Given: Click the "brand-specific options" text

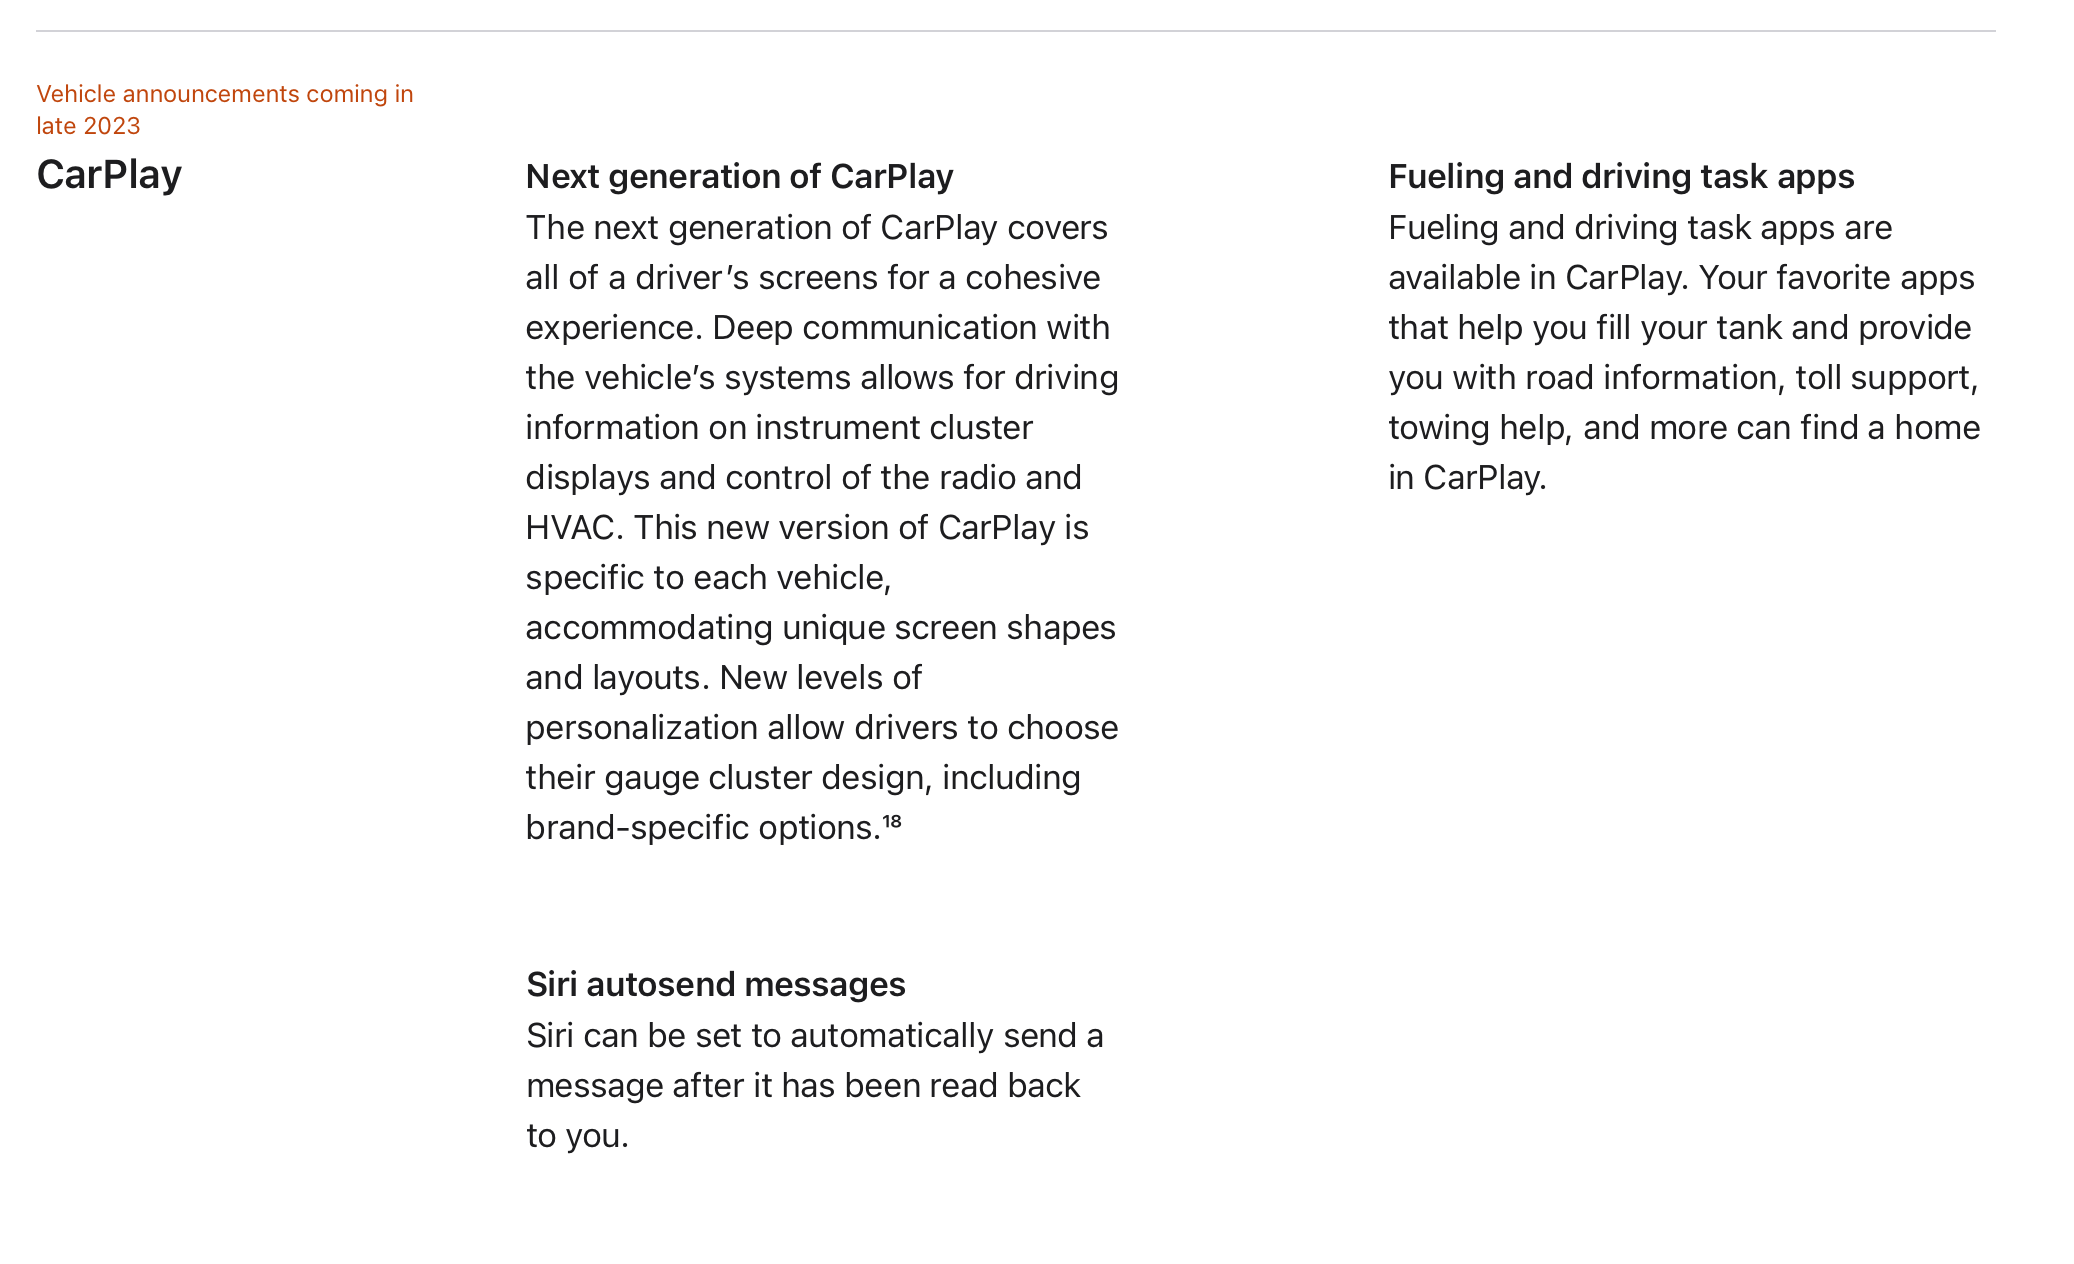Looking at the screenshot, I should [702, 828].
